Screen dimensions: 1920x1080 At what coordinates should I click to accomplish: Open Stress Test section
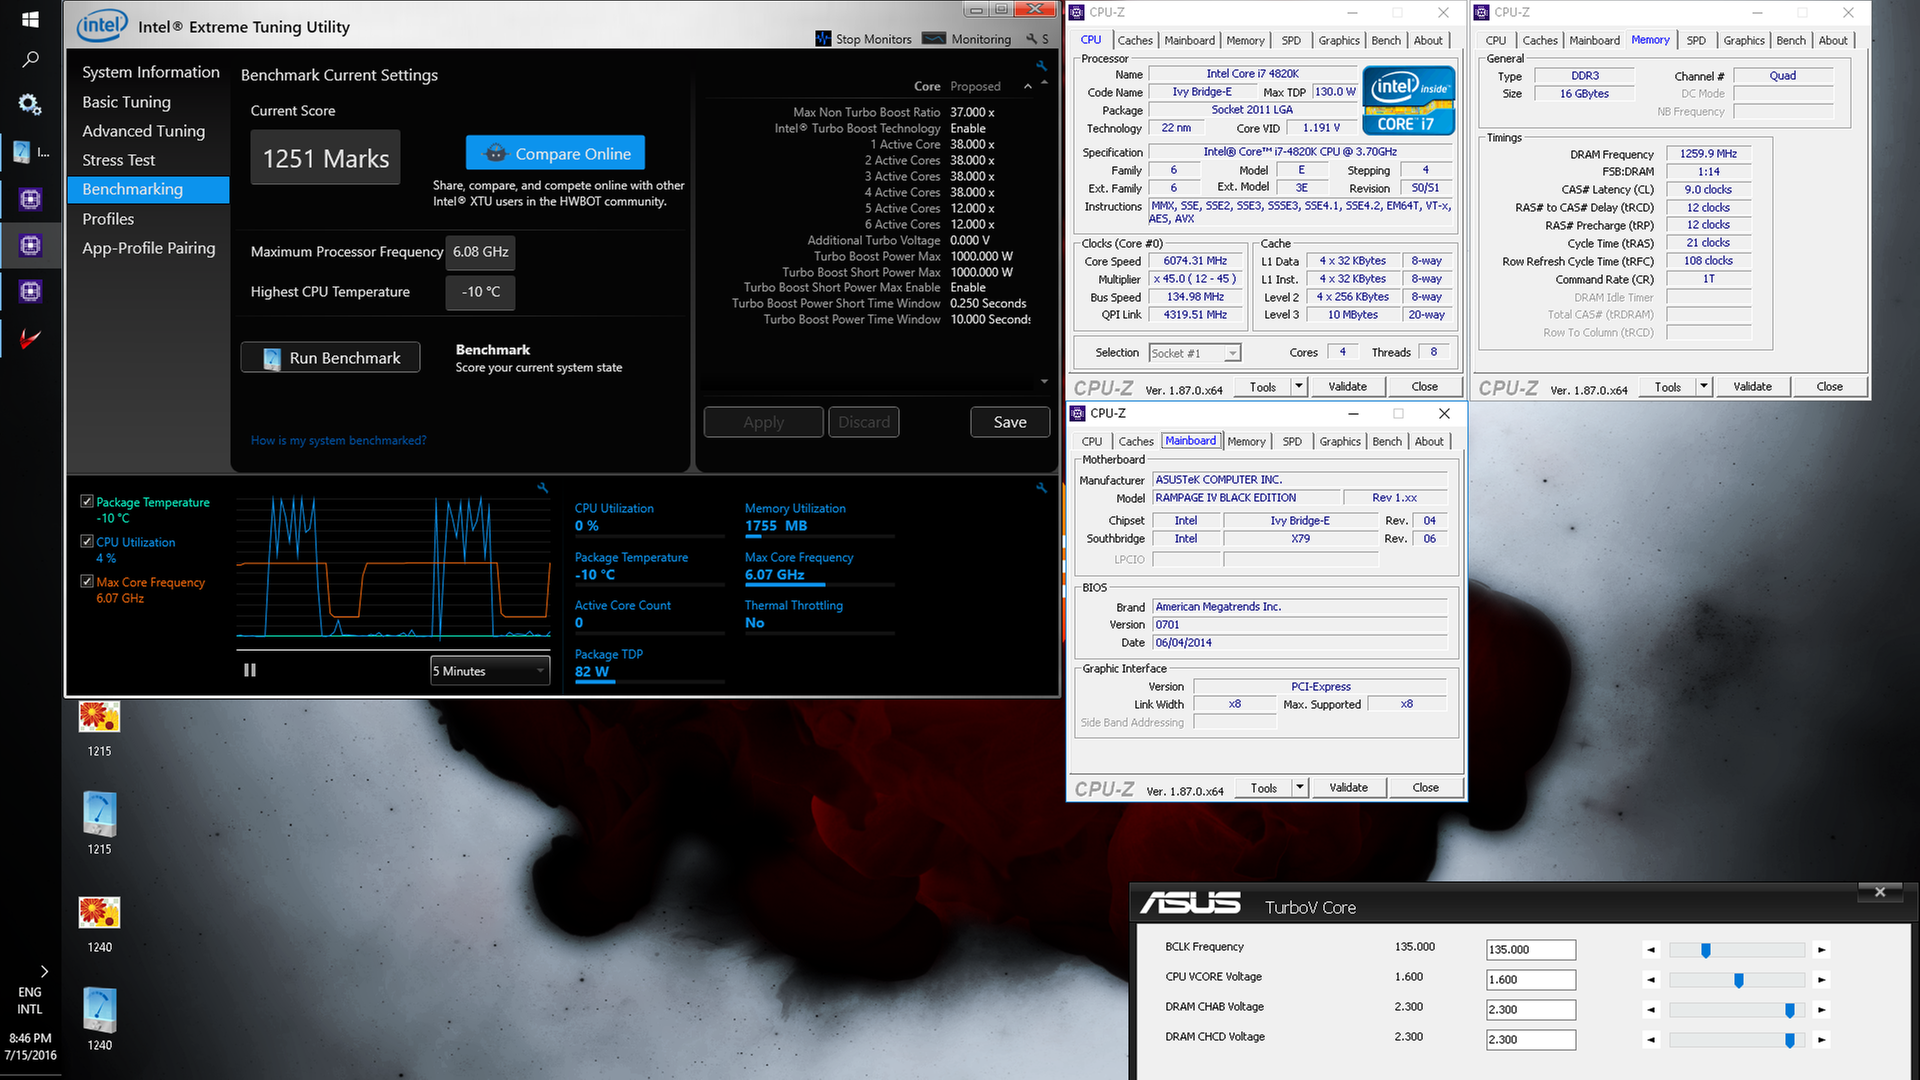coord(118,160)
